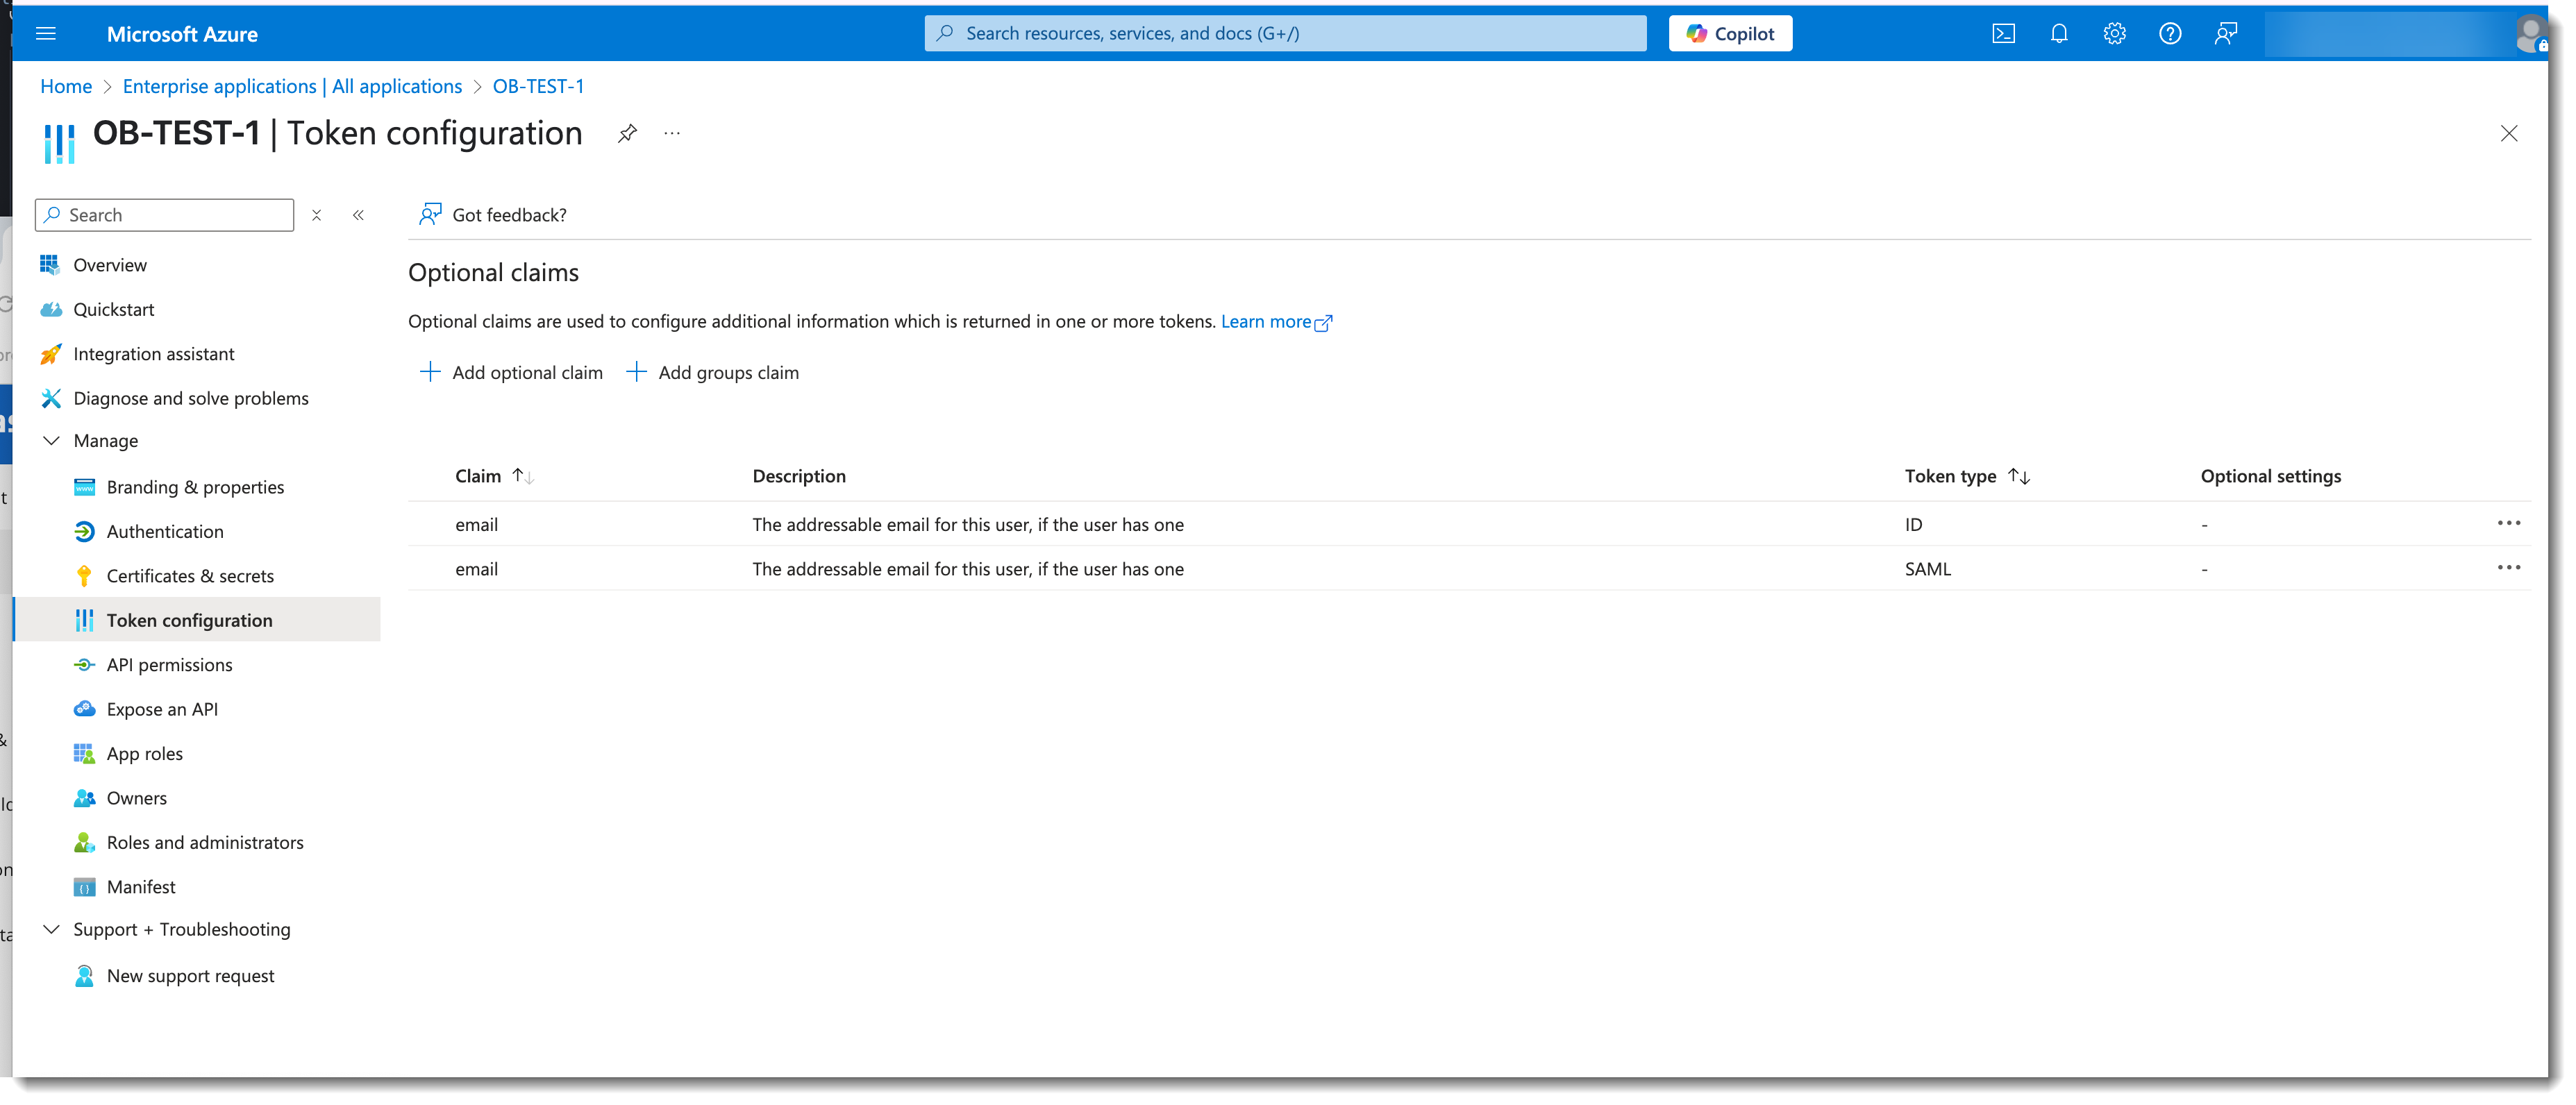Go to Certificates & secrets page
Viewport: 2576px width, 1105px height.
point(190,576)
